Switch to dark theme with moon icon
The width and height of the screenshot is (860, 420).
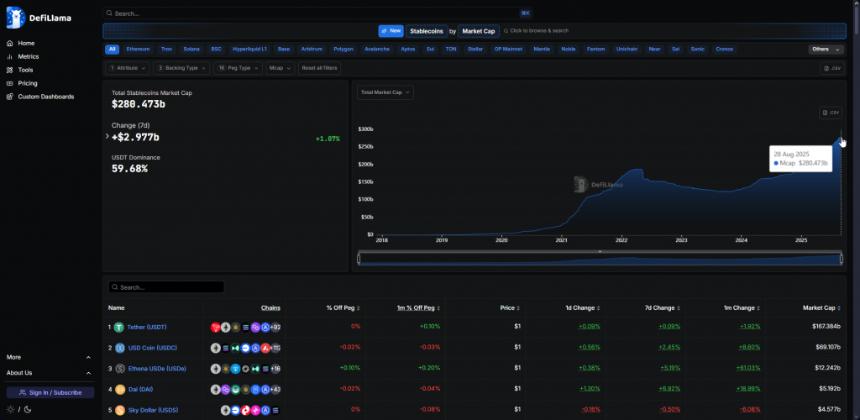point(27,409)
